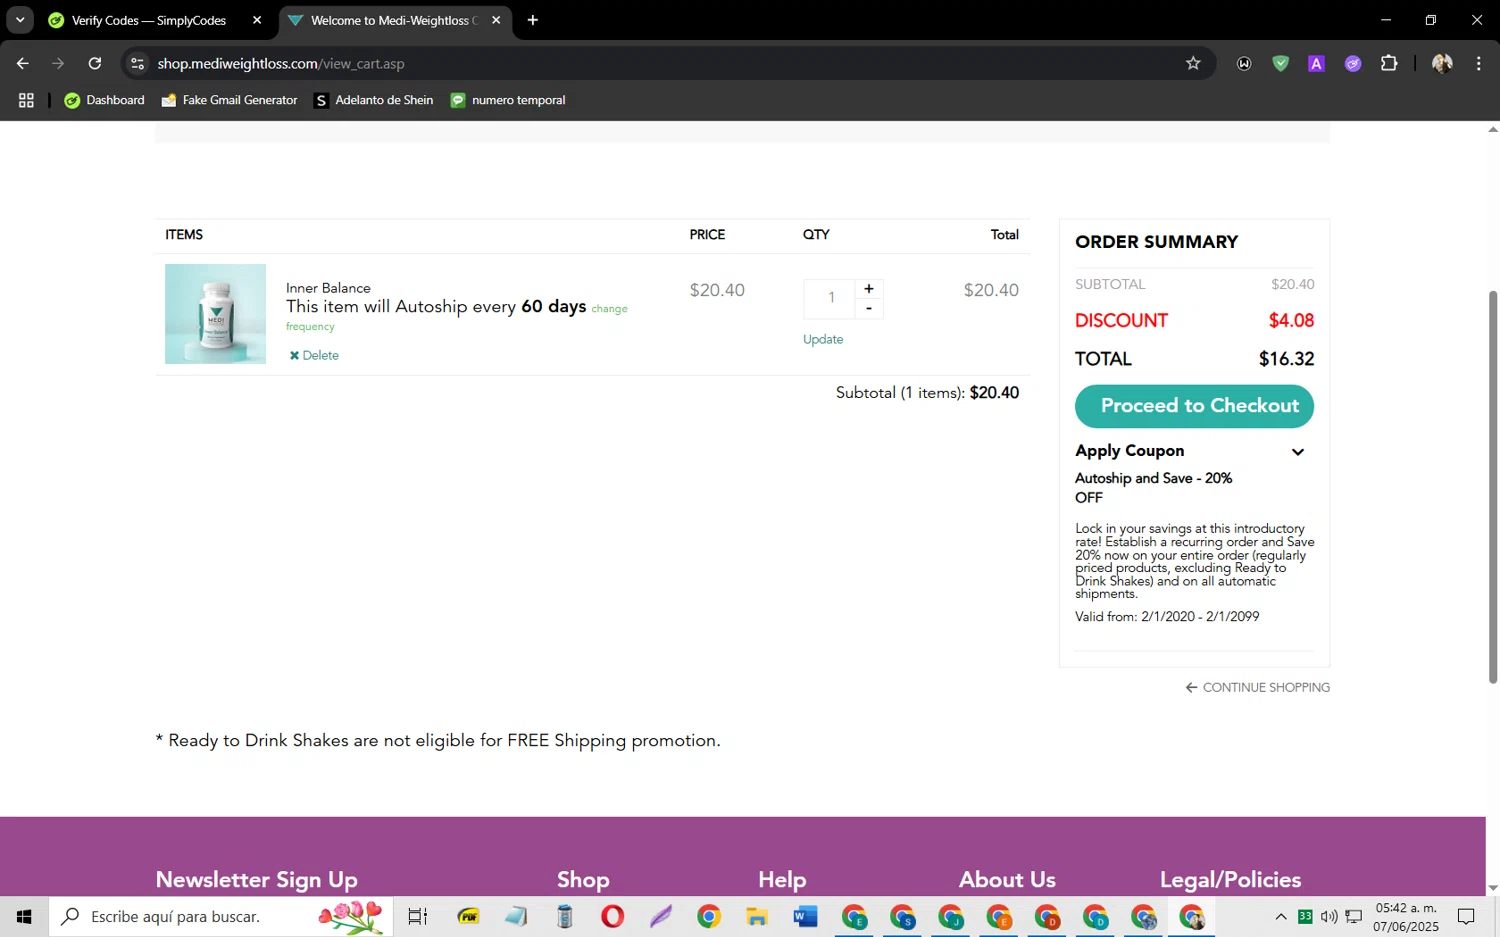Click the Inner Balance product name
The width and height of the screenshot is (1500, 937).
(x=328, y=288)
